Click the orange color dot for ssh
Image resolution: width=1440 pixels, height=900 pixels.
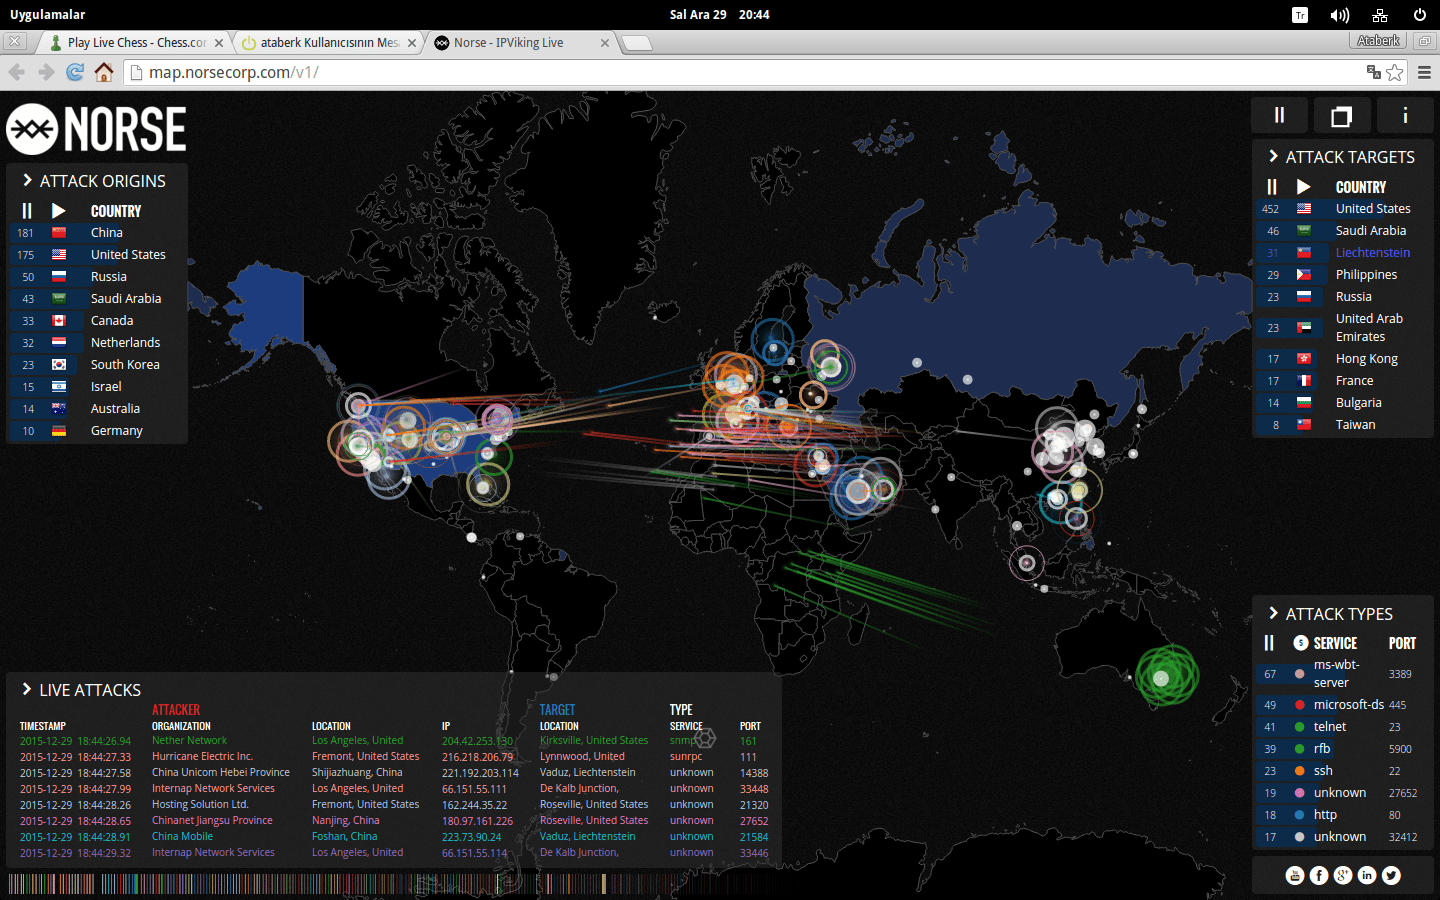coord(1299,771)
